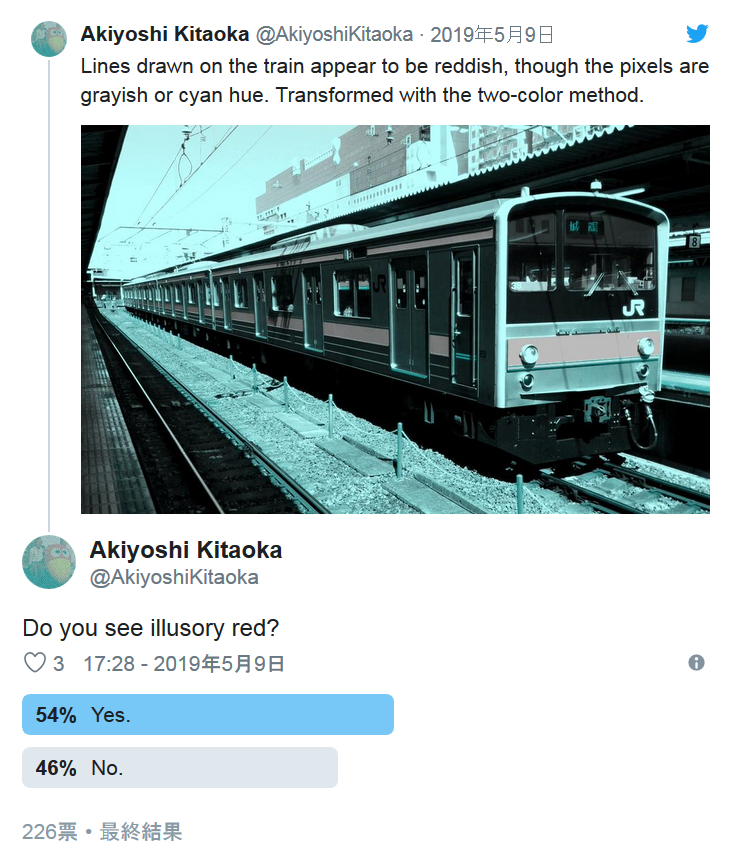Click the 46% No poll result bar
The image size is (733, 866).
click(x=180, y=767)
